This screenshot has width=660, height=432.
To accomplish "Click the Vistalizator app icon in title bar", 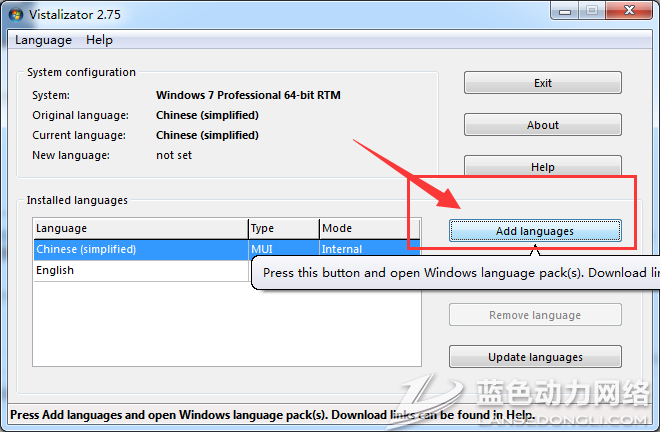I will (x=16, y=13).
